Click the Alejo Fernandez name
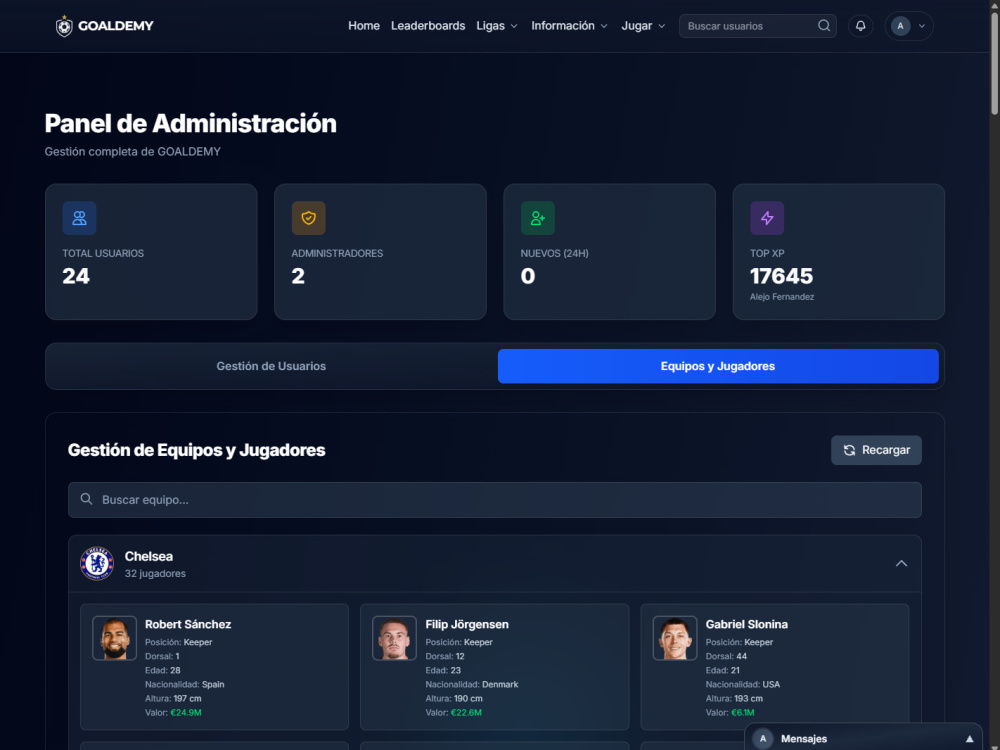 click(x=782, y=297)
